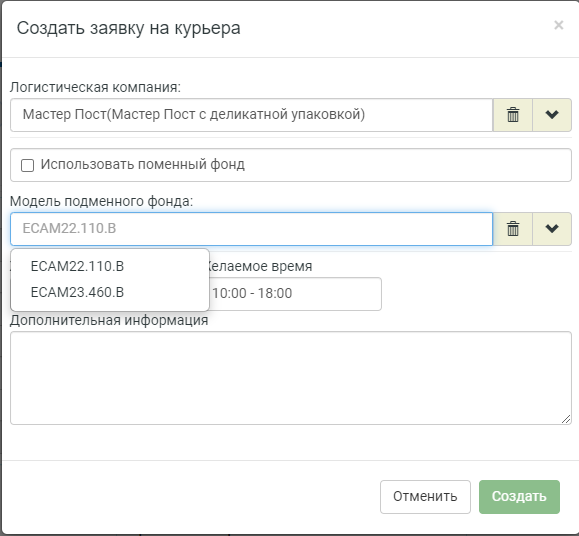
Task: Click the Дополнительная информация label
Action: (109, 320)
